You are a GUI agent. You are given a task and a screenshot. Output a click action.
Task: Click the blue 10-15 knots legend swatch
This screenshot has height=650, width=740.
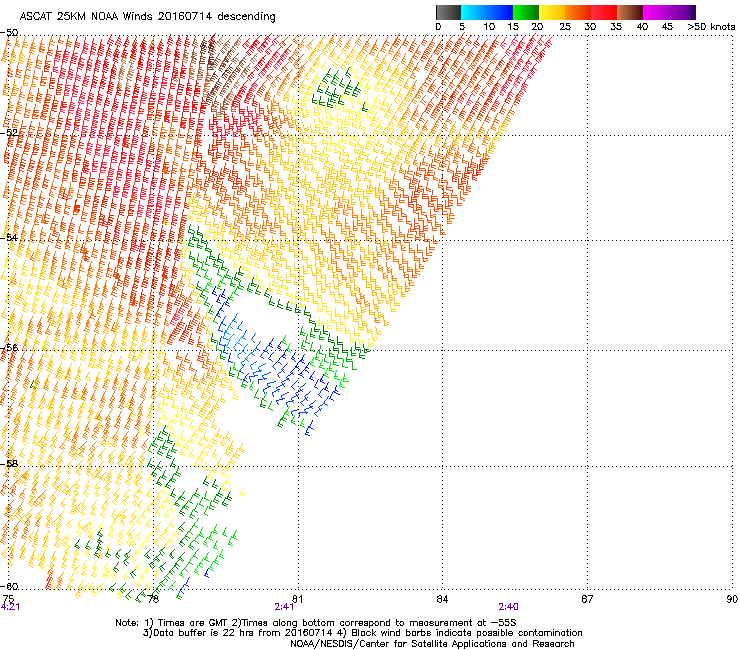[x=500, y=12]
